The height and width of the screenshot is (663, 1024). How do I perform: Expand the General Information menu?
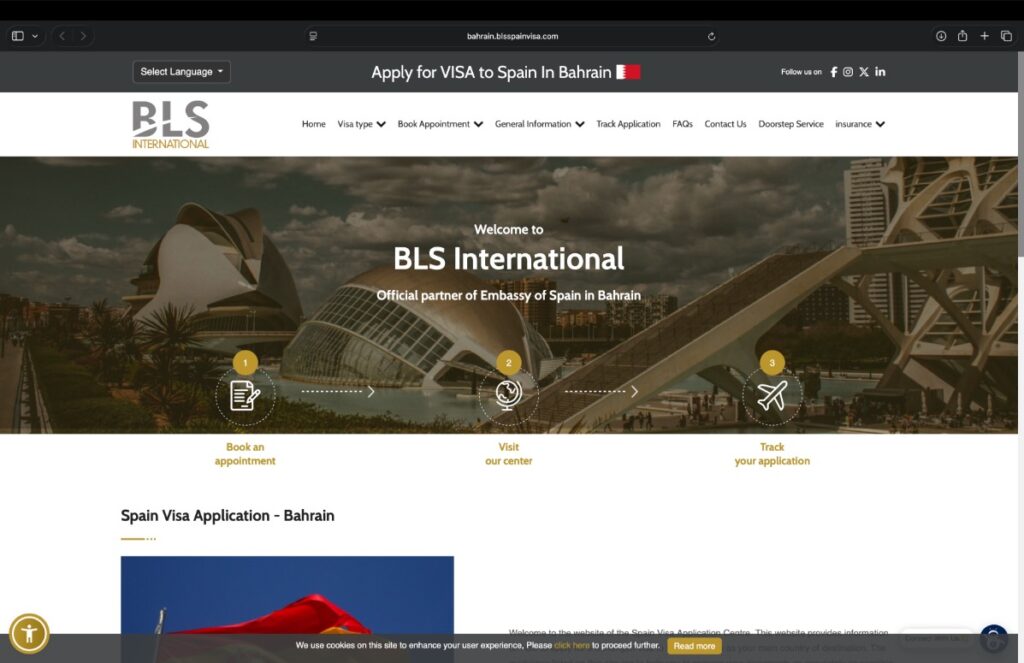[x=539, y=124]
